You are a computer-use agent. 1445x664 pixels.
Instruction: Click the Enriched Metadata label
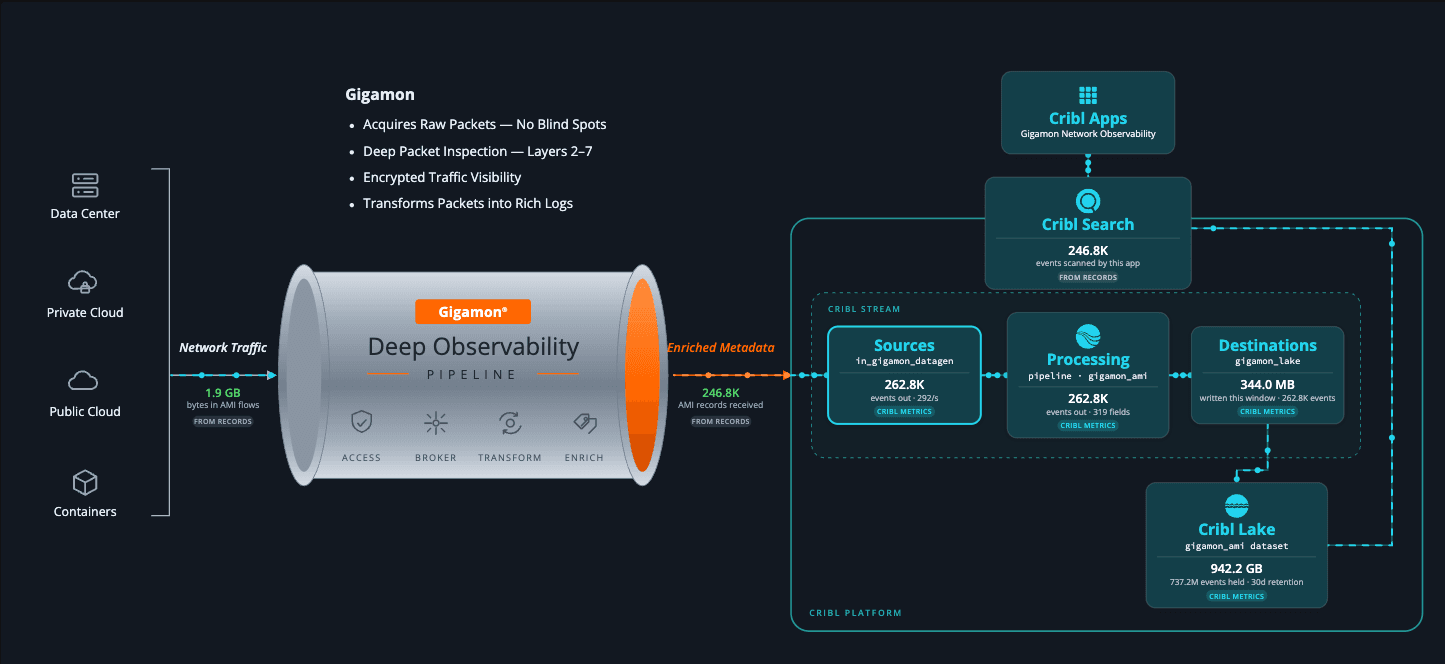point(720,348)
